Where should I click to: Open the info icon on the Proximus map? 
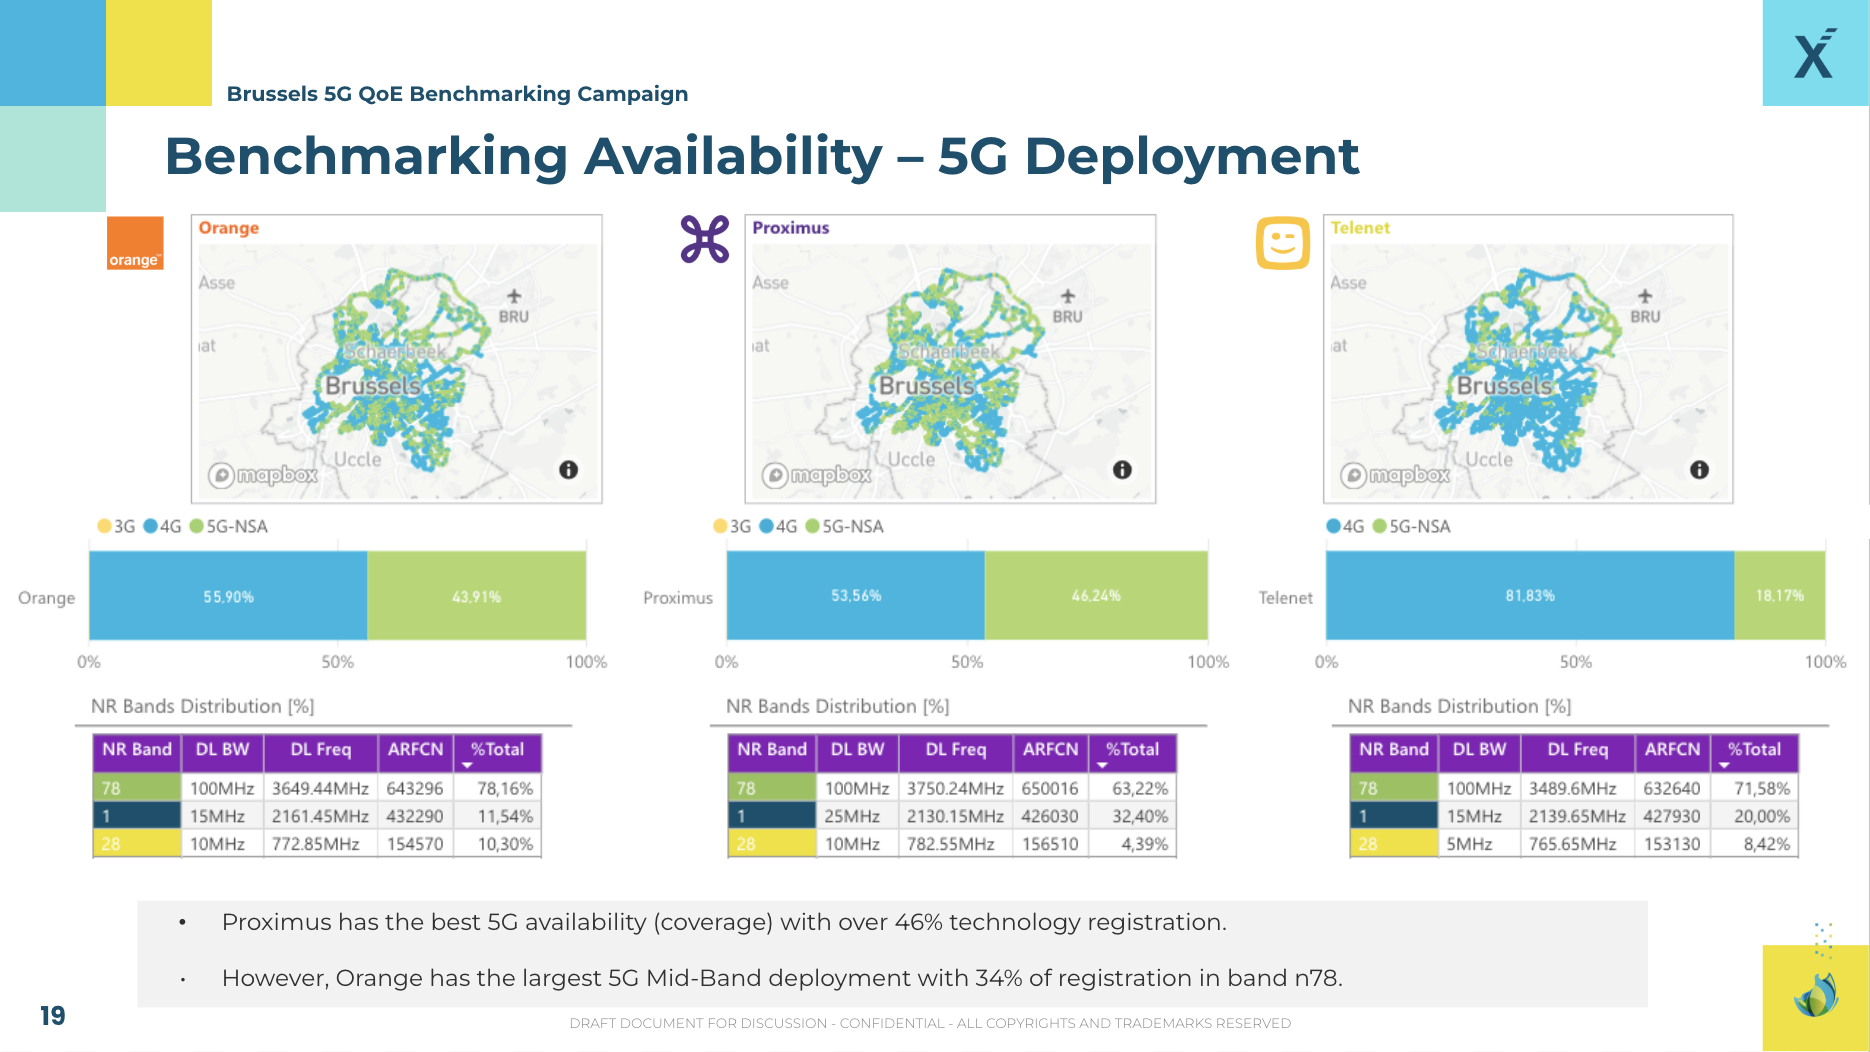point(1121,468)
